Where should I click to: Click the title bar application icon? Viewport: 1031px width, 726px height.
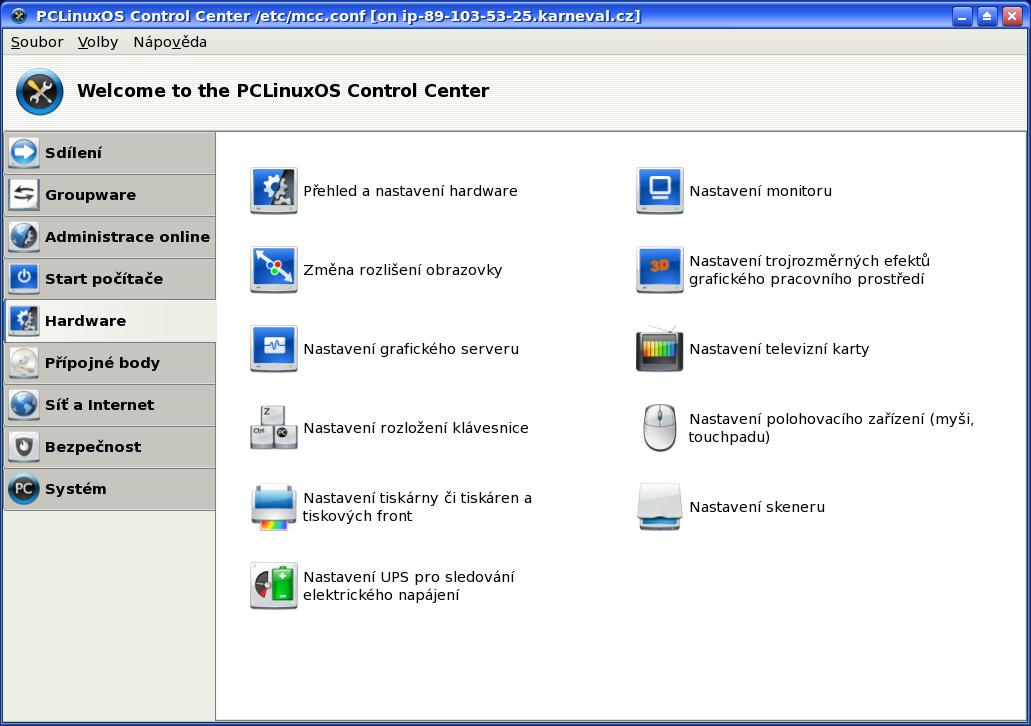click(x=19, y=15)
